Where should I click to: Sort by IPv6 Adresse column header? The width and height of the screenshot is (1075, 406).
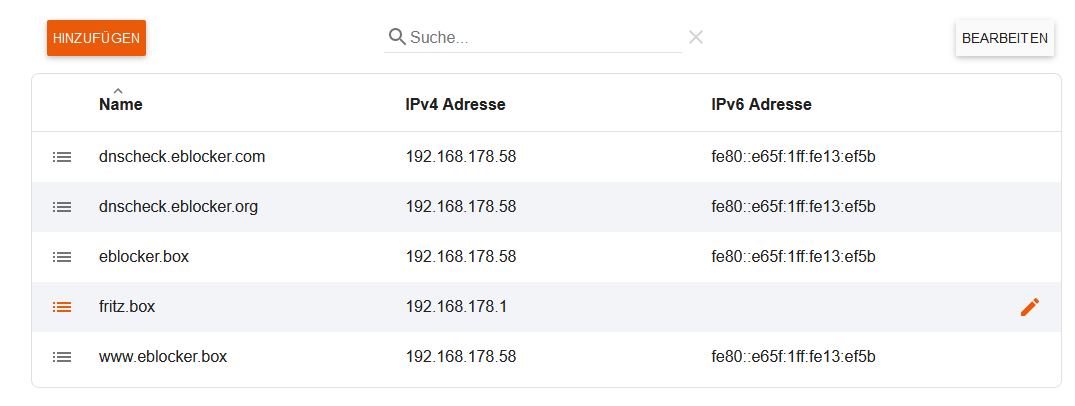tap(762, 105)
